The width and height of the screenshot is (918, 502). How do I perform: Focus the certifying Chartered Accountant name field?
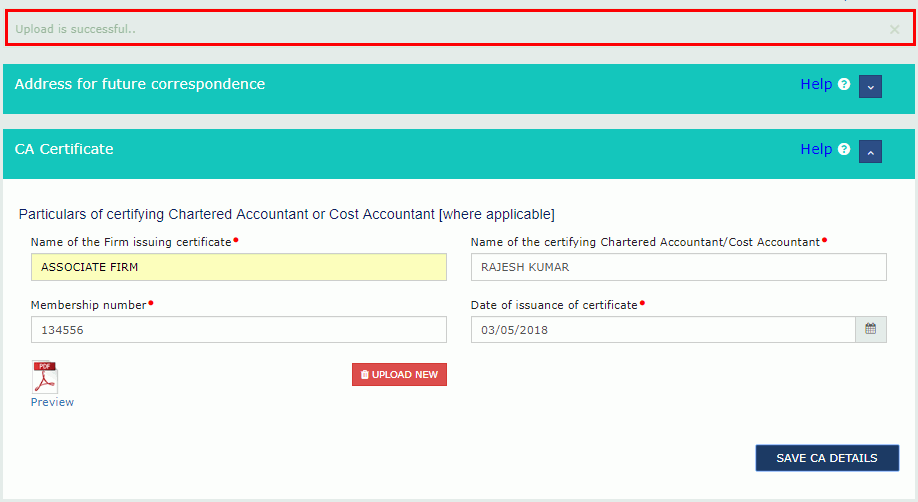678,267
